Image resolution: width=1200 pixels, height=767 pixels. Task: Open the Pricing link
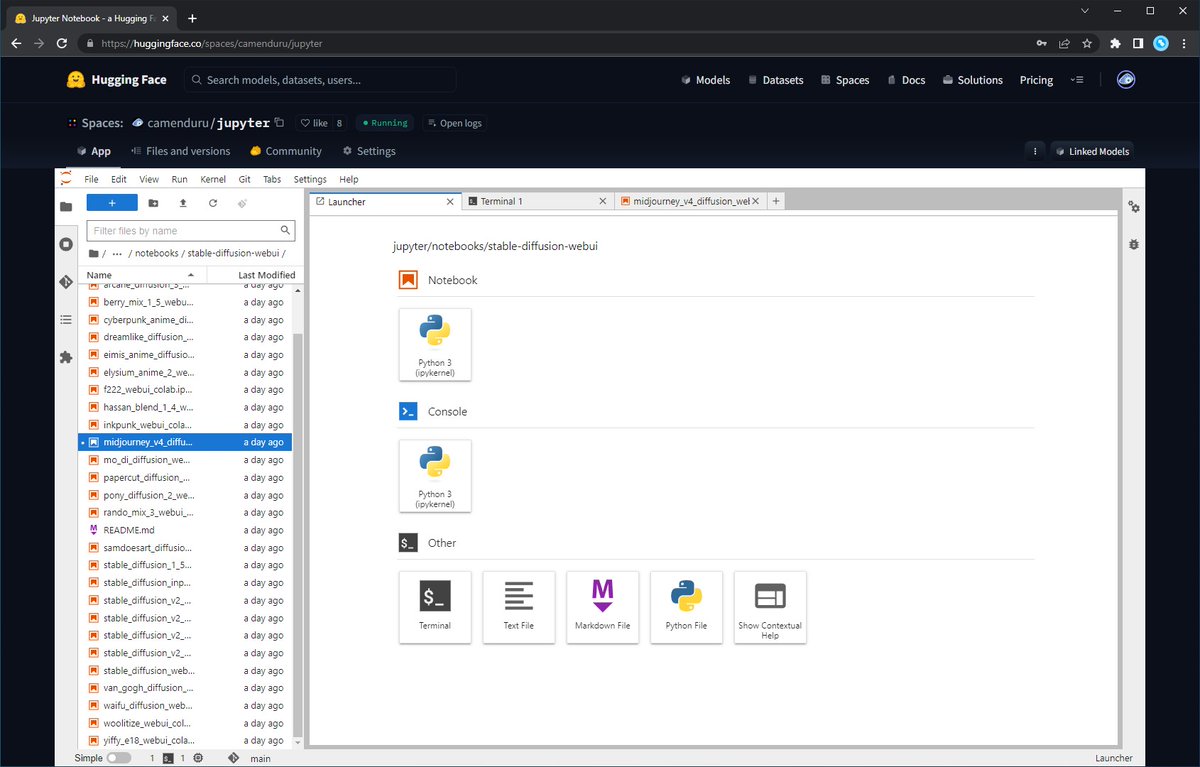(x=1036, y=80)
